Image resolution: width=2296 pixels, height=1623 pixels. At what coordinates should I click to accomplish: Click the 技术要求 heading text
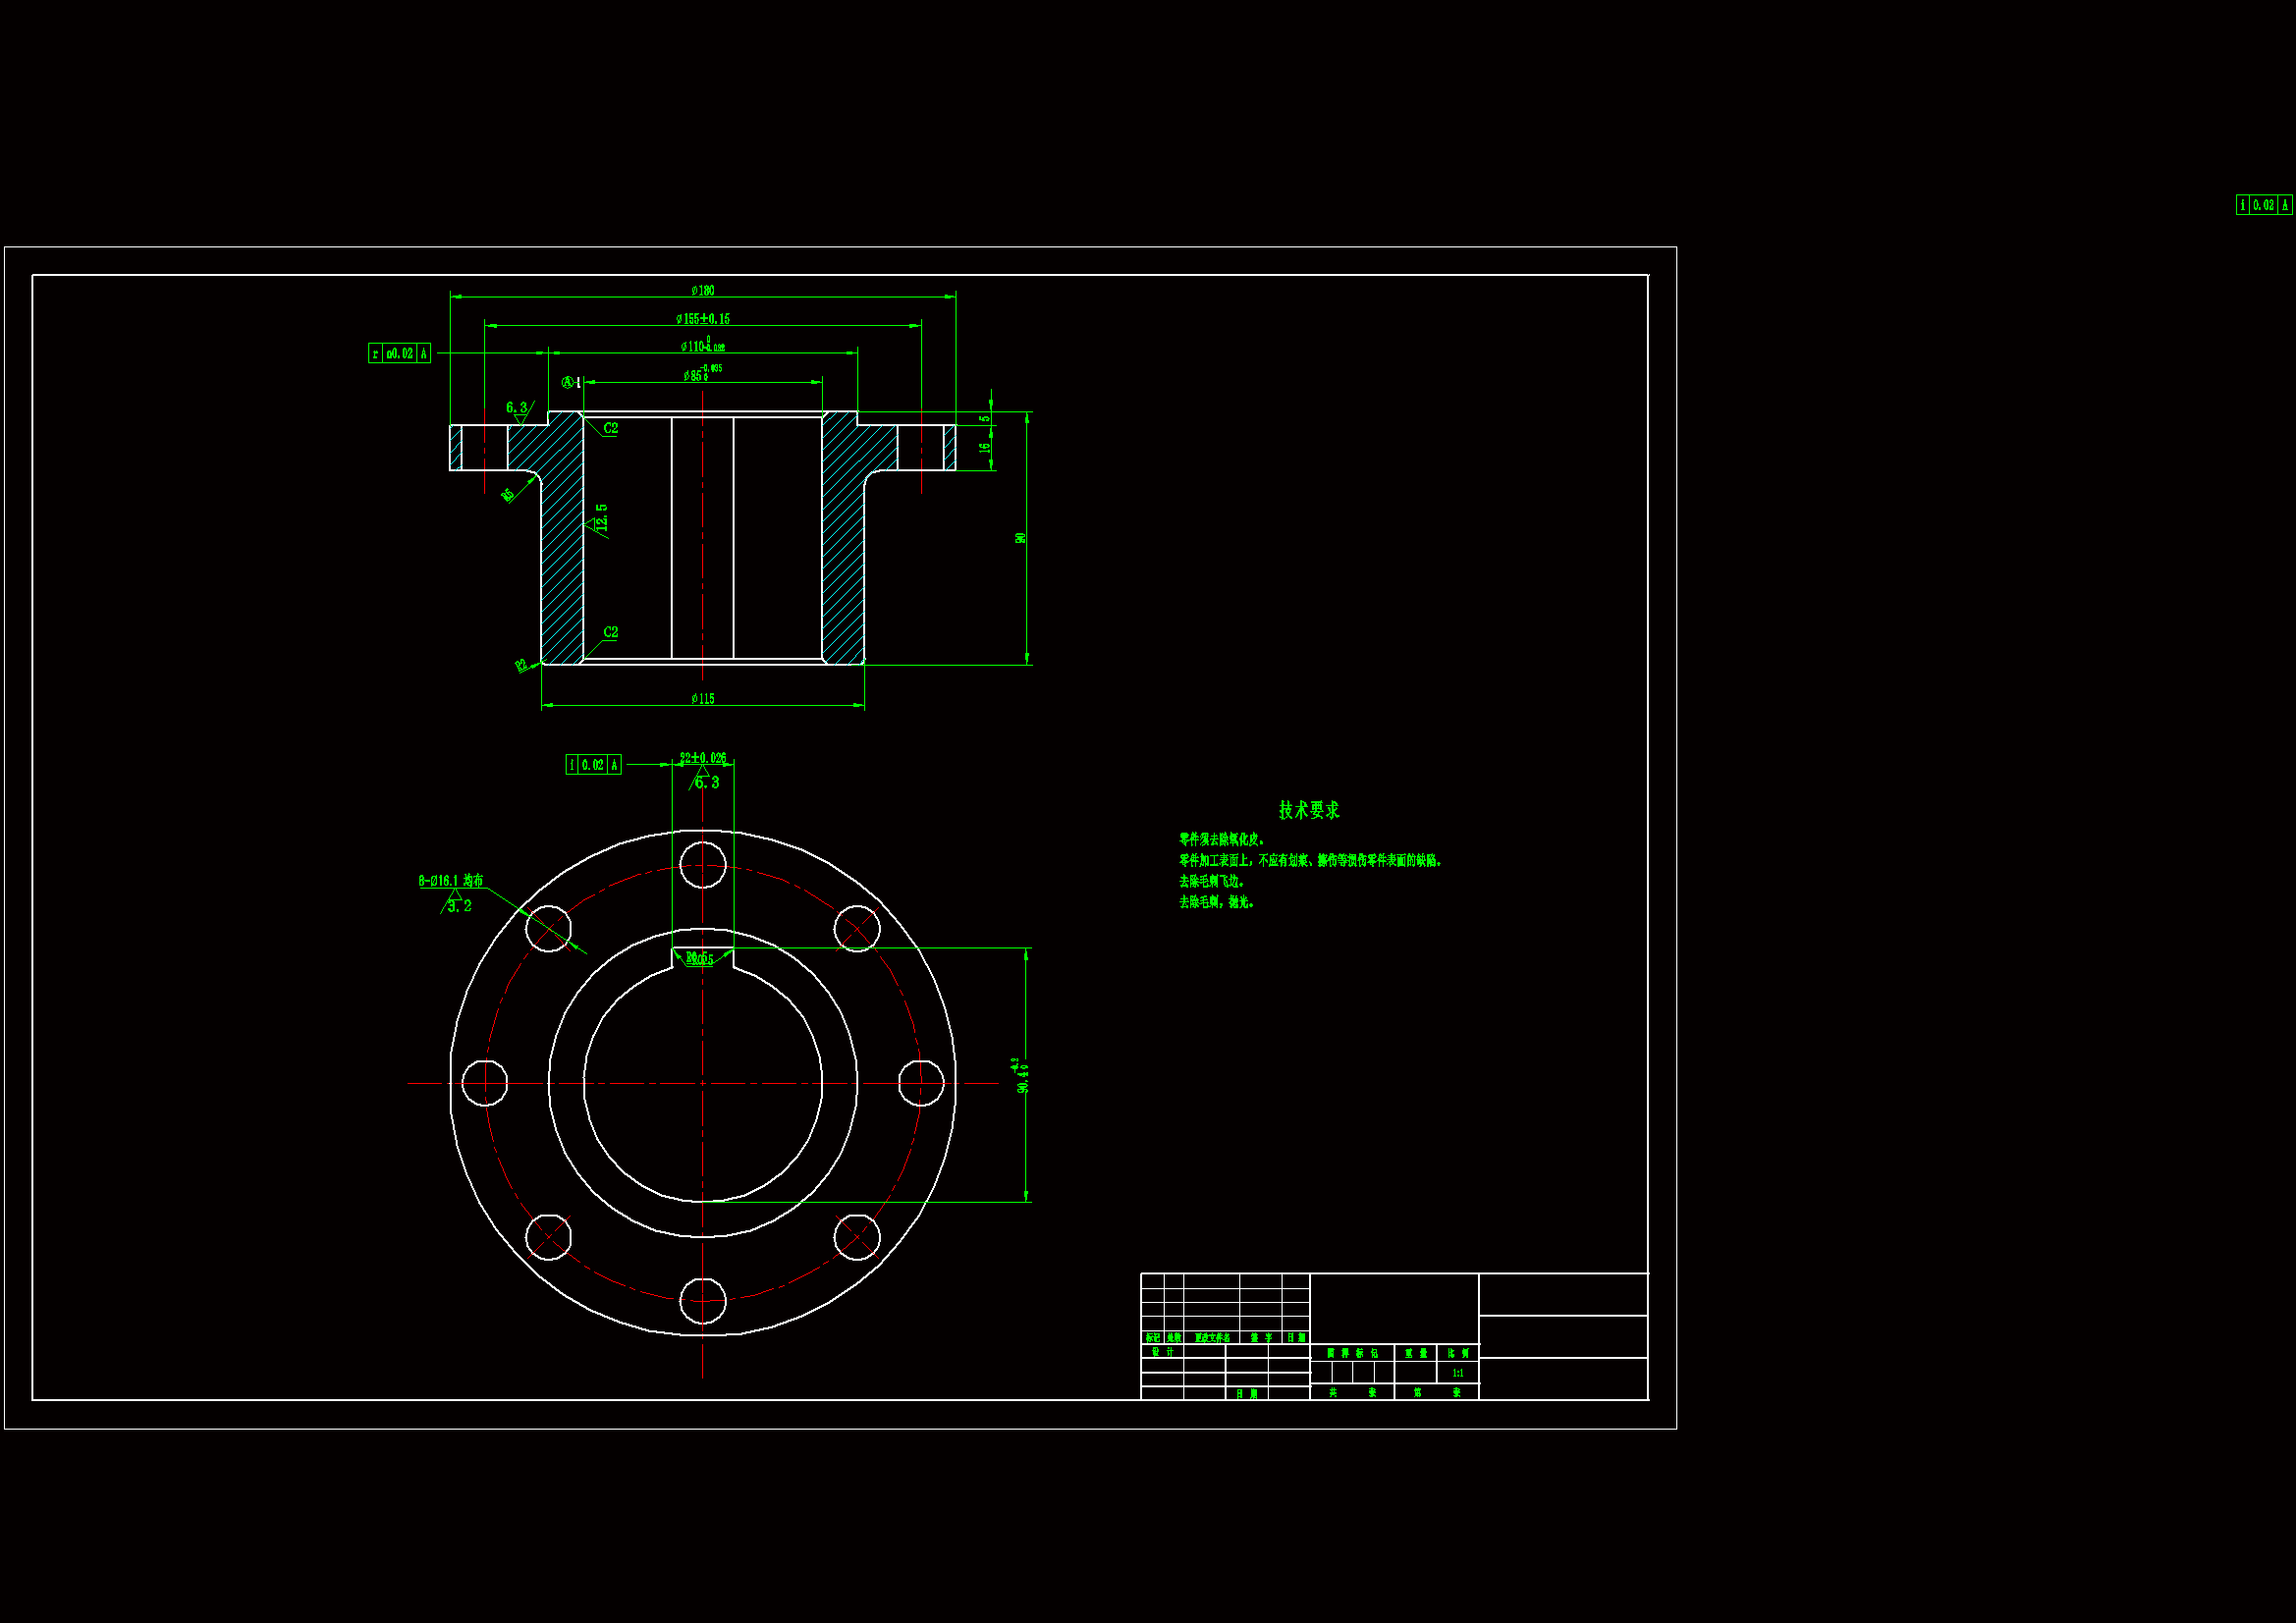coord(1308,810)
